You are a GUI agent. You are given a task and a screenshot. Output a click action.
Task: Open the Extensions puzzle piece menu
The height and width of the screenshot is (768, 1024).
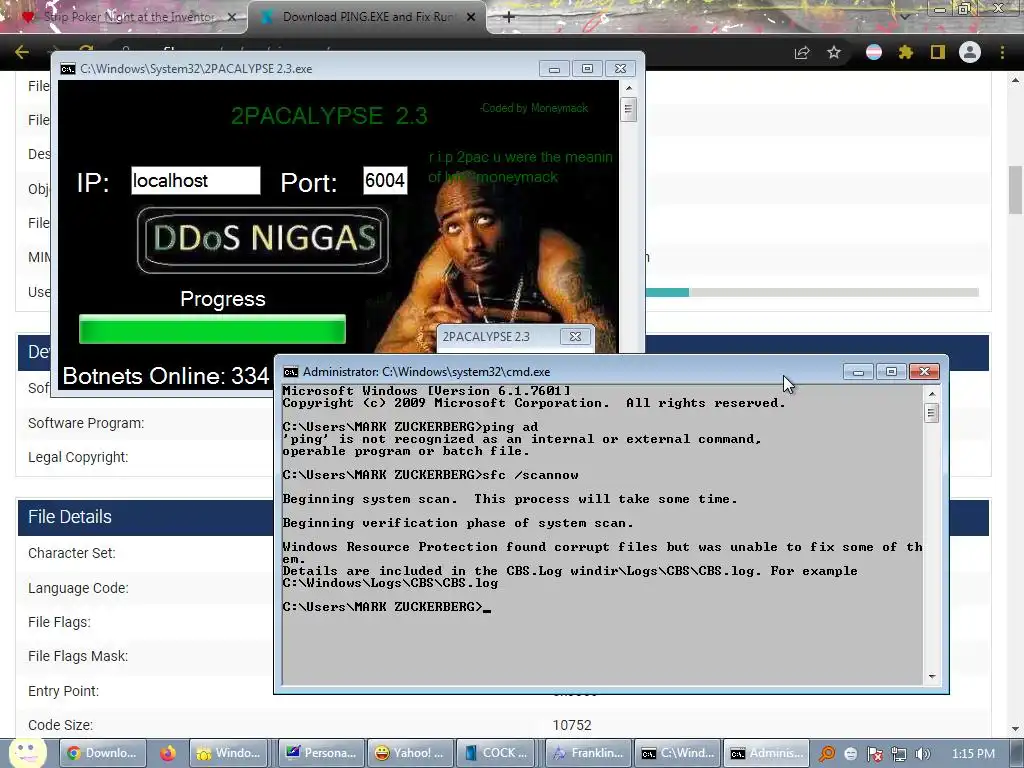coord(906,52)
